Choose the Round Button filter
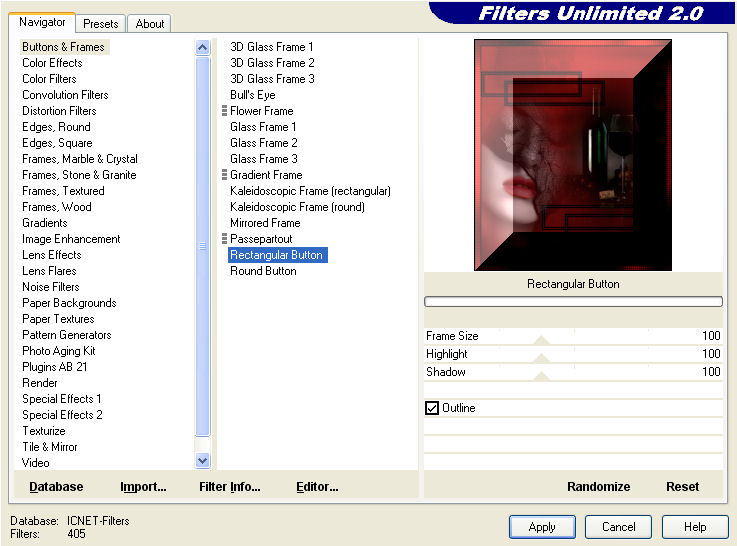The height and width of the screenshot is (546, 737). click(x=263, y=271)
